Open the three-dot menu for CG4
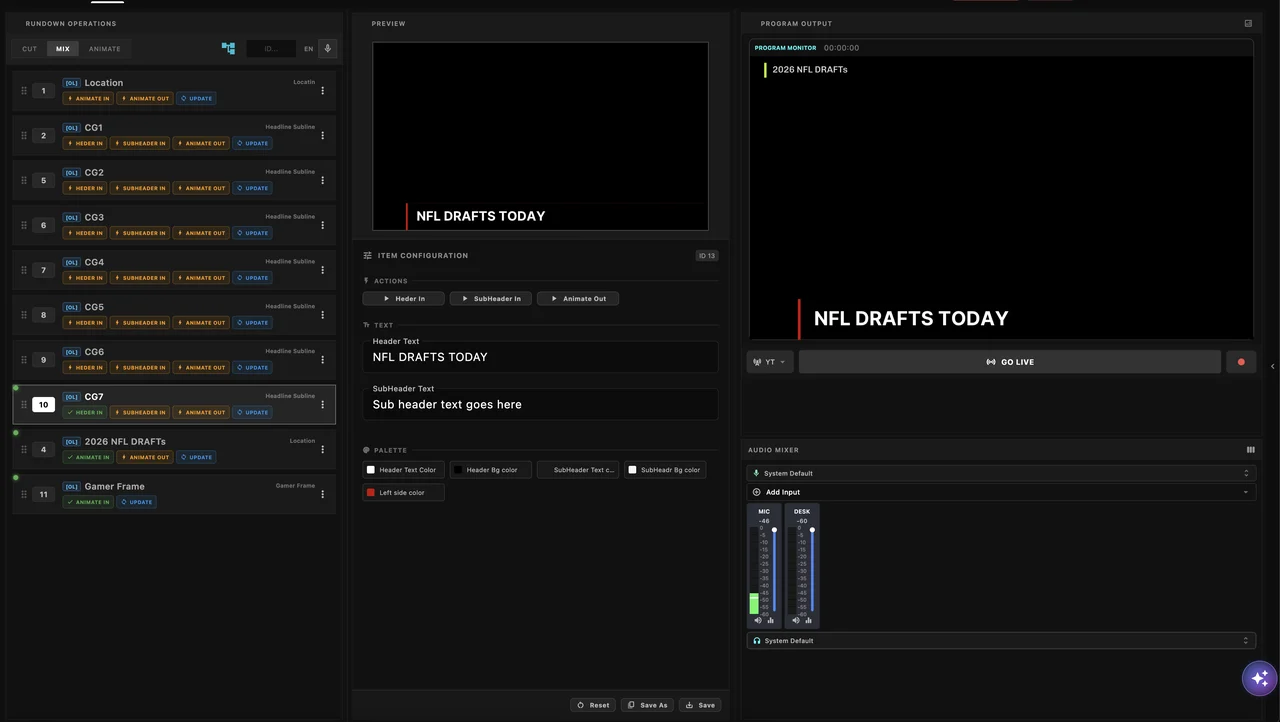1280x722 pixels. (322, 270)
